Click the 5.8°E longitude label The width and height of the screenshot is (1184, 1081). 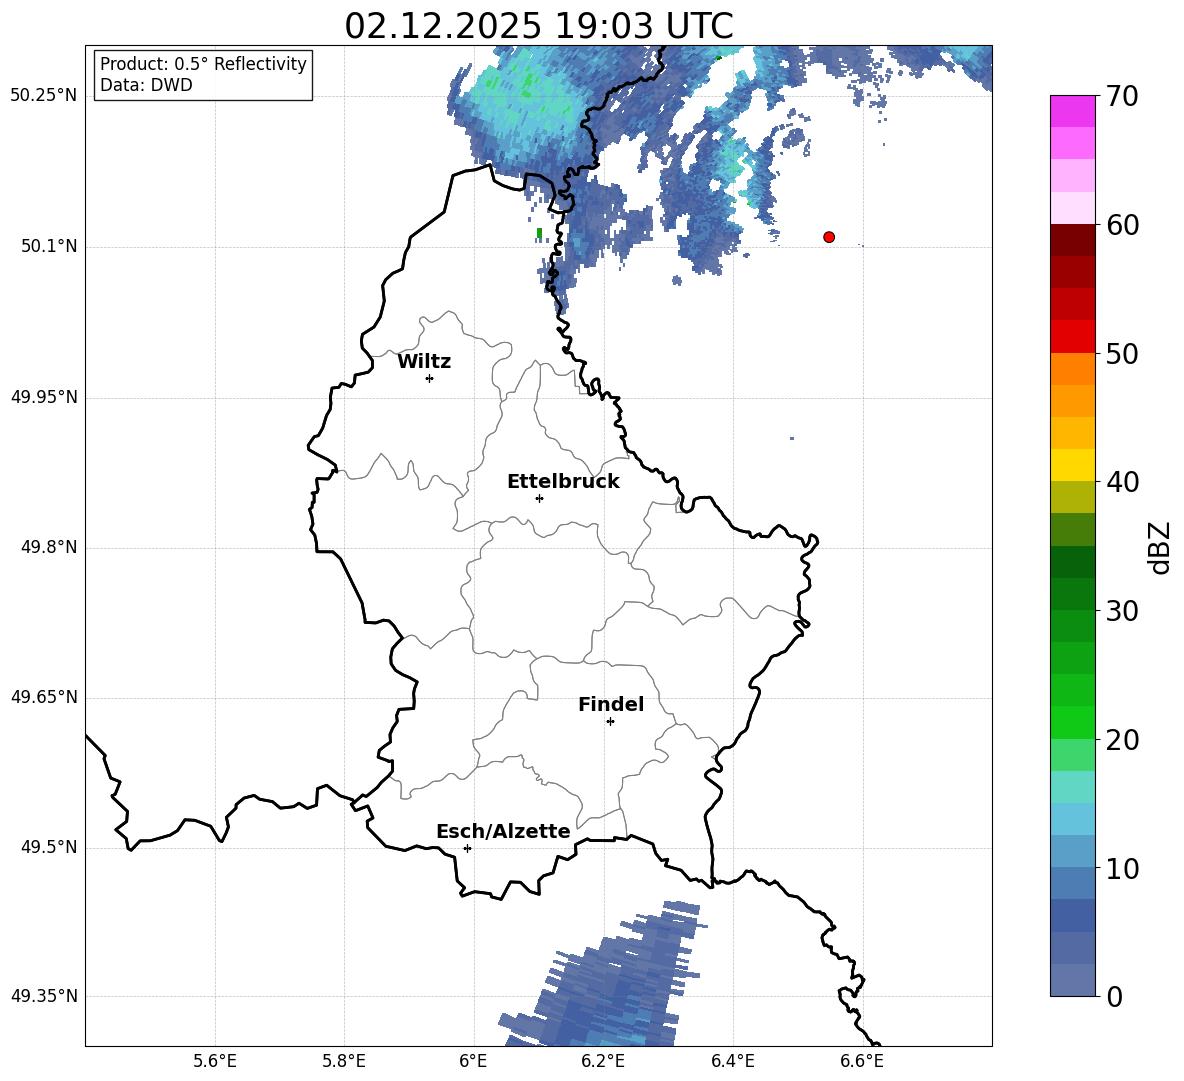tap(344, 1061)
